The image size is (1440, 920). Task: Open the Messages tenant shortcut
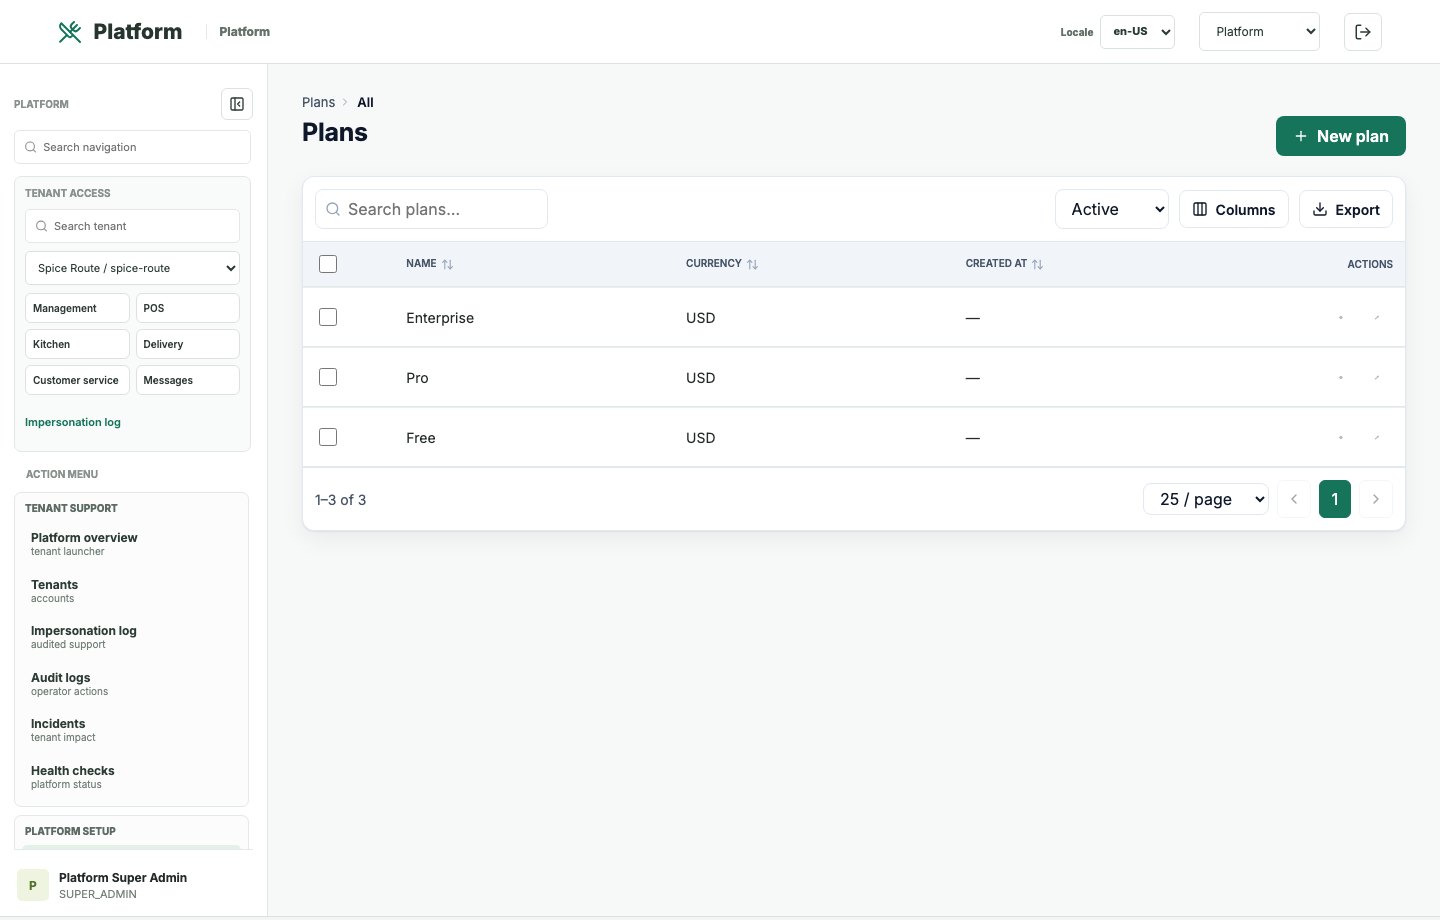coord(188,380)
